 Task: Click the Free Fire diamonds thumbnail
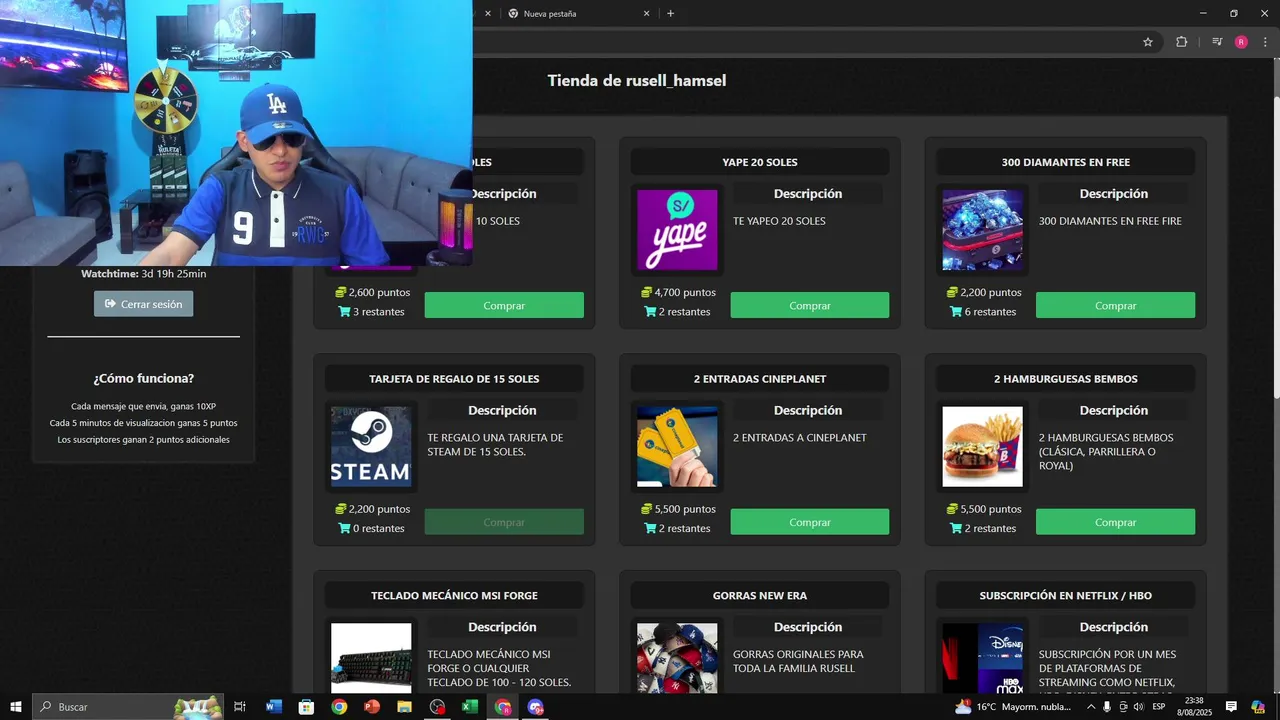click(x=982, y=230)
